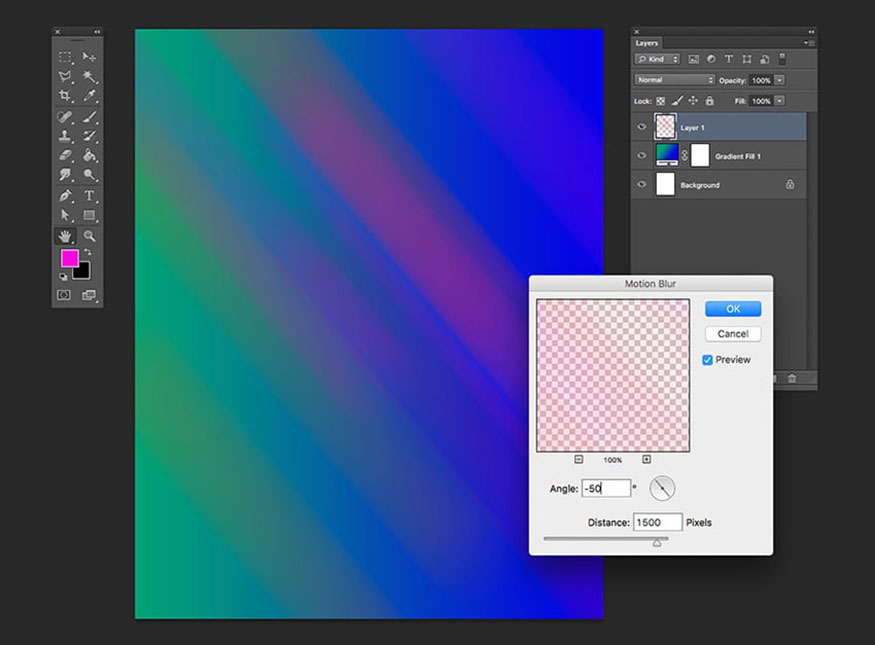Screen dimensions: 875x645
Task: Click the angle direction dial
Action: [x=662, y=488]
